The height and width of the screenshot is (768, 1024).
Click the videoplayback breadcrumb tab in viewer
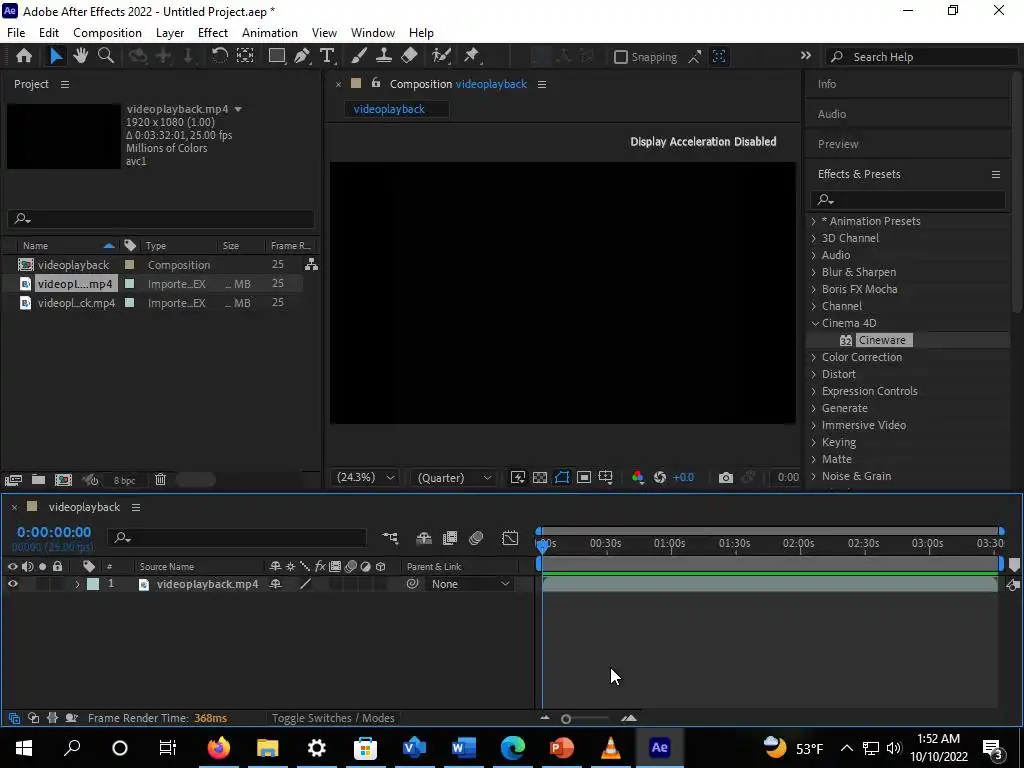(389, 109)
